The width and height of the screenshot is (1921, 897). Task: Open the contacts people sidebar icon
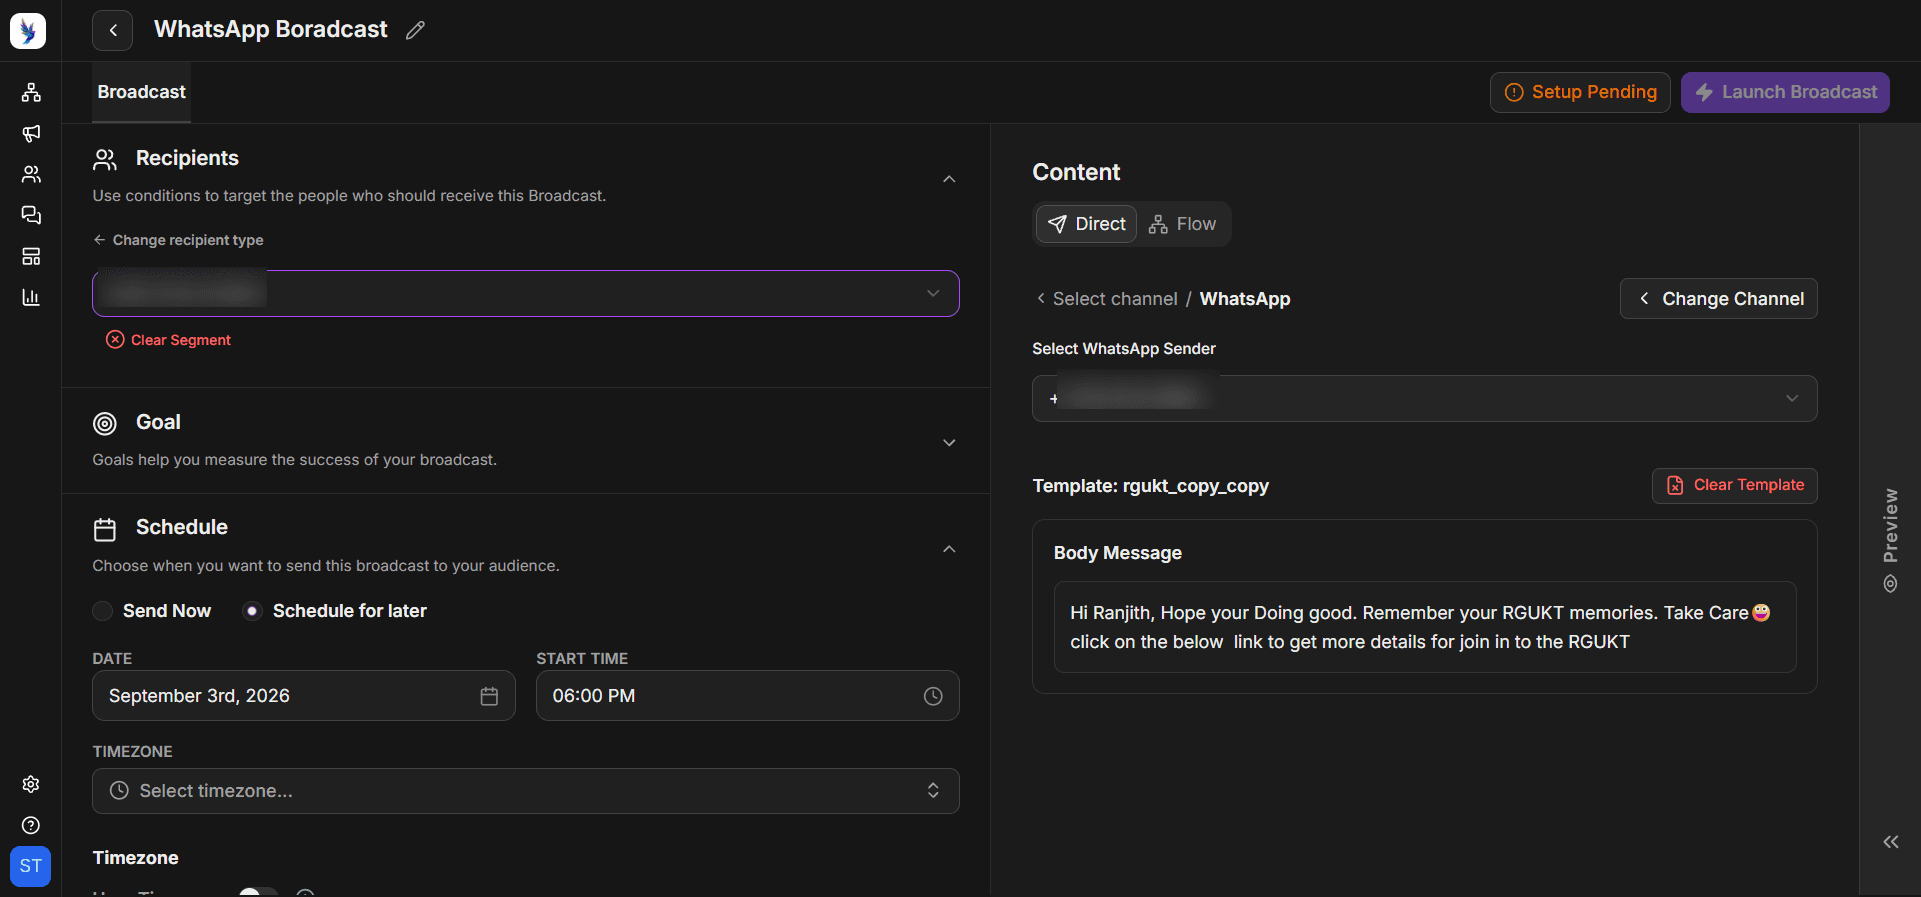click(31, 175)
